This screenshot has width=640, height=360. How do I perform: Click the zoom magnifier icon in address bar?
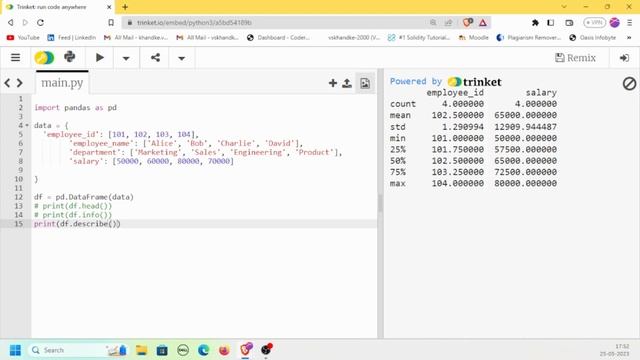(x=433, y=22)
